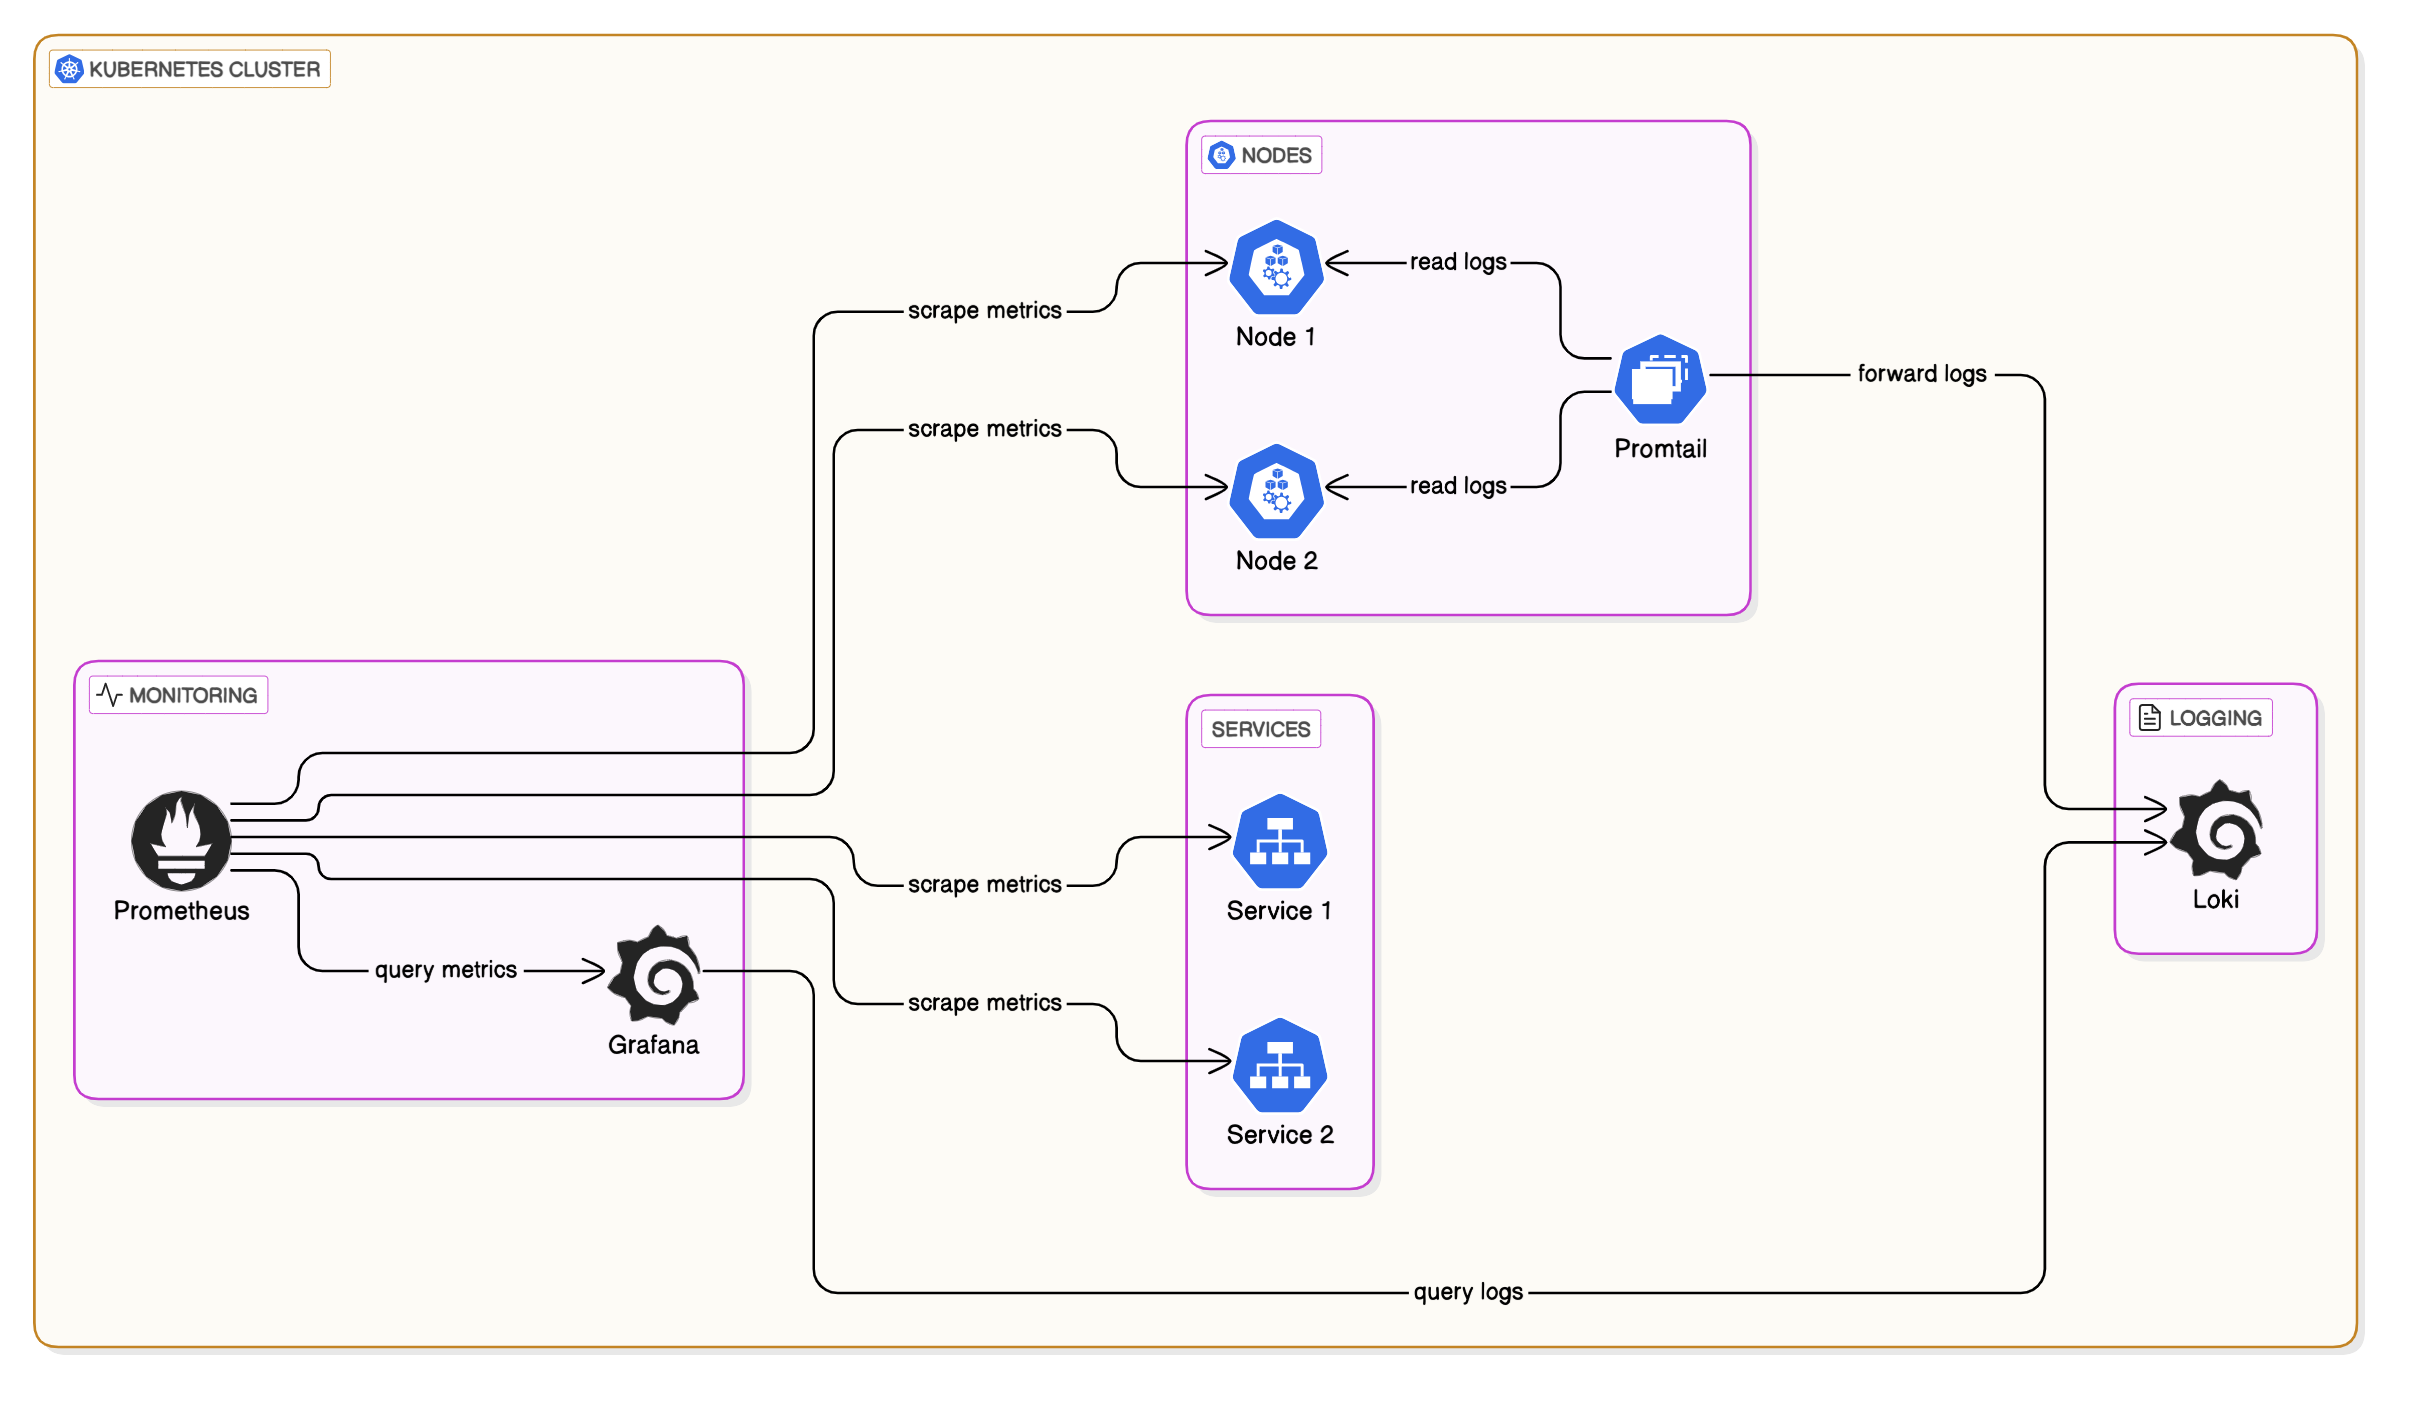Viewport: 2422px width, 1412px height.
Task: Select the Promtail pod icon
Action: click(1660, 380)
